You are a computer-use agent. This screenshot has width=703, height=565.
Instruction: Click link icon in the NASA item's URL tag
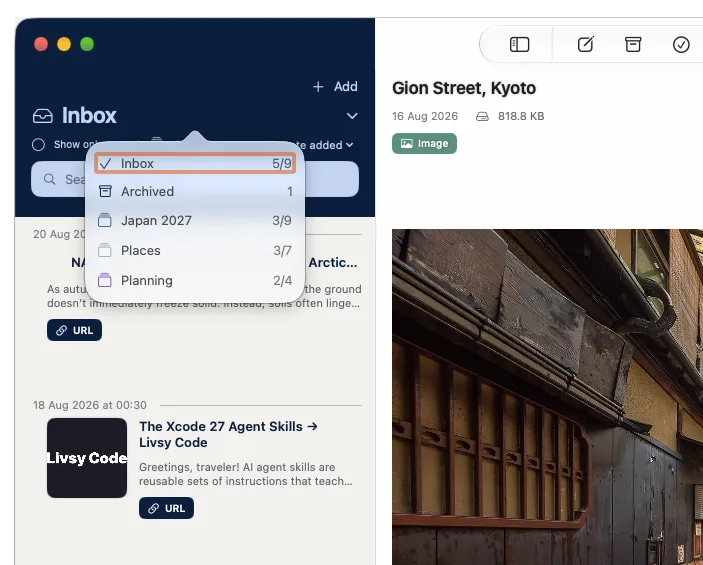pos(61,330)
